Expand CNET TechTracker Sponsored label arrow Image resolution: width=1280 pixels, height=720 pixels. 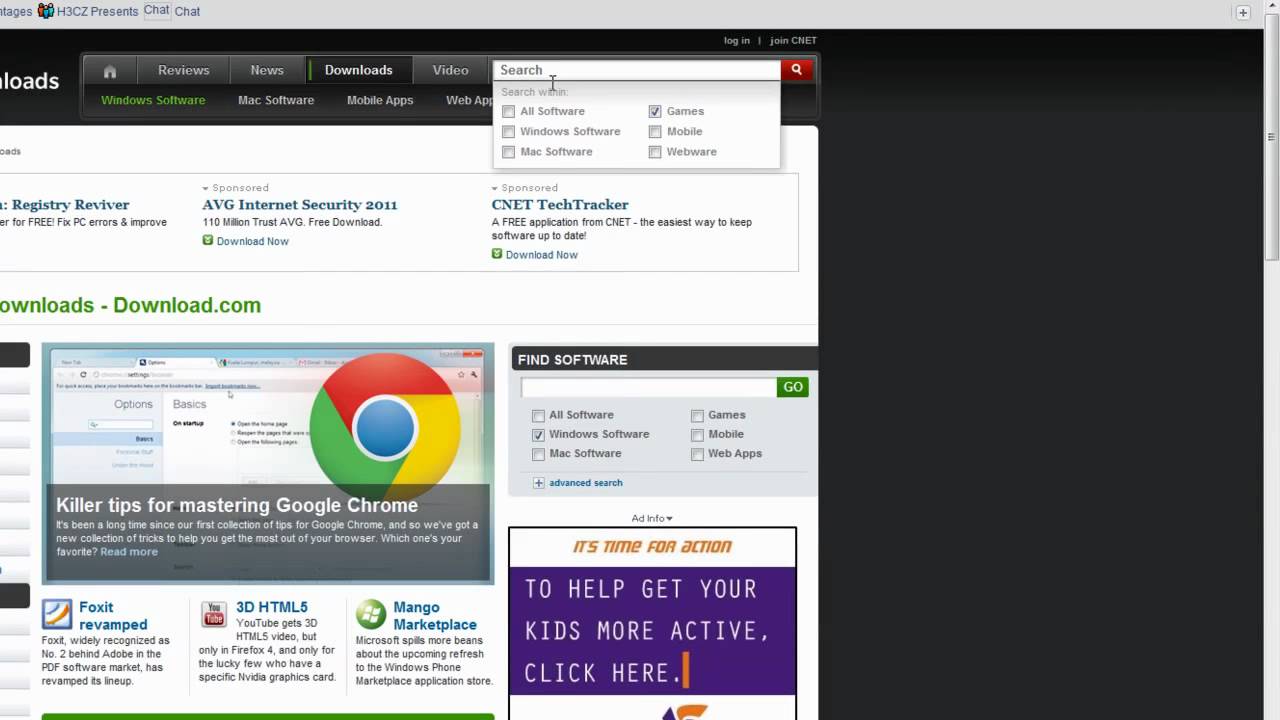point(495,188)
